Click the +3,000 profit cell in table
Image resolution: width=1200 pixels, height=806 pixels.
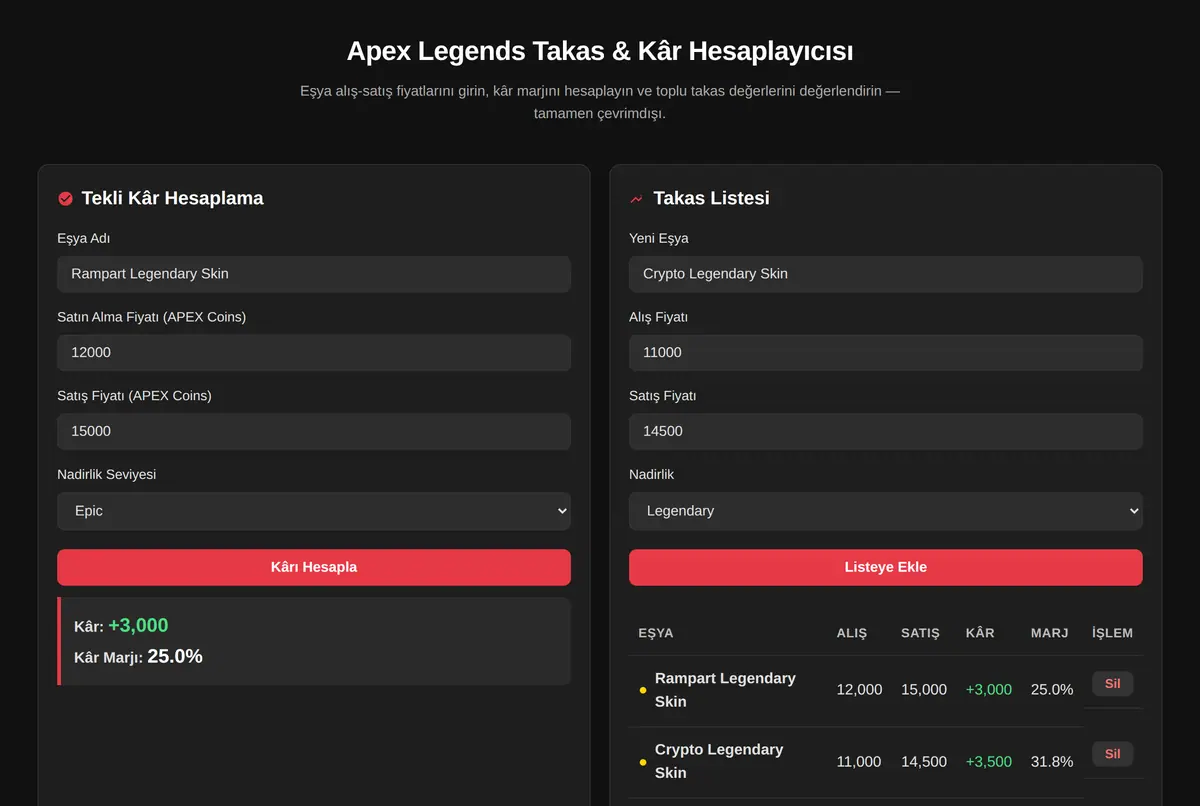(989, 690)
